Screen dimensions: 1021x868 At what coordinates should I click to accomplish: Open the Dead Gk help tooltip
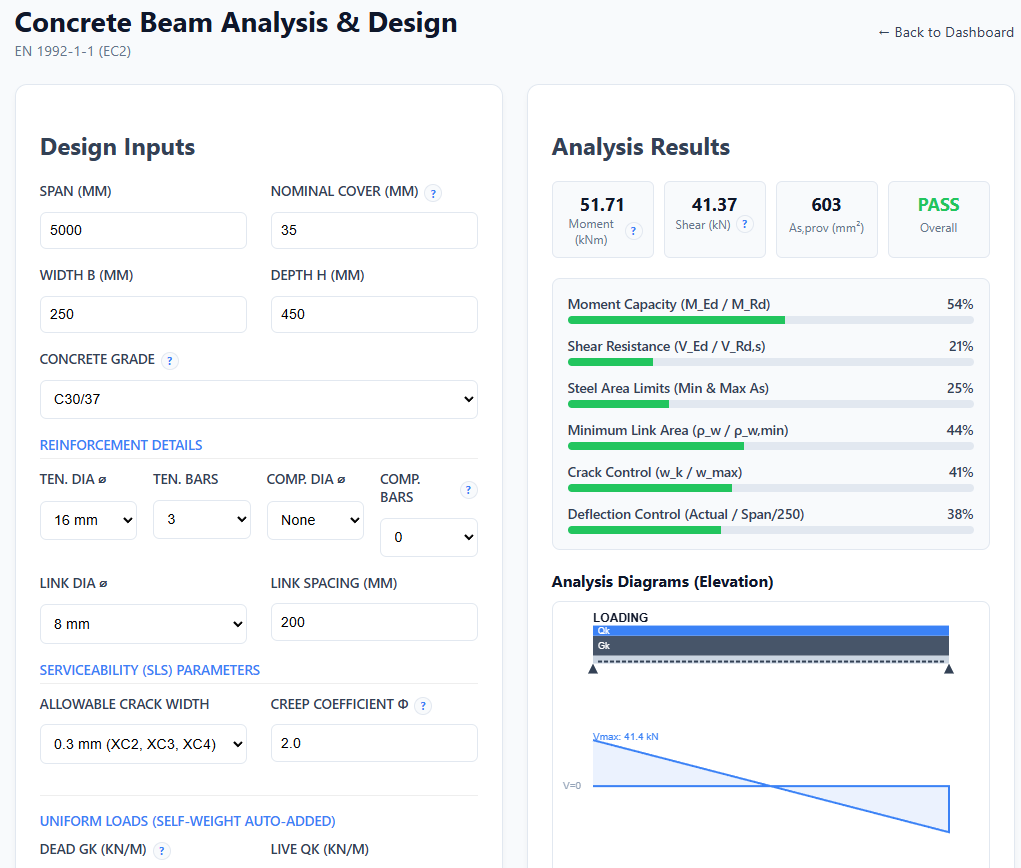coord(161,850)
